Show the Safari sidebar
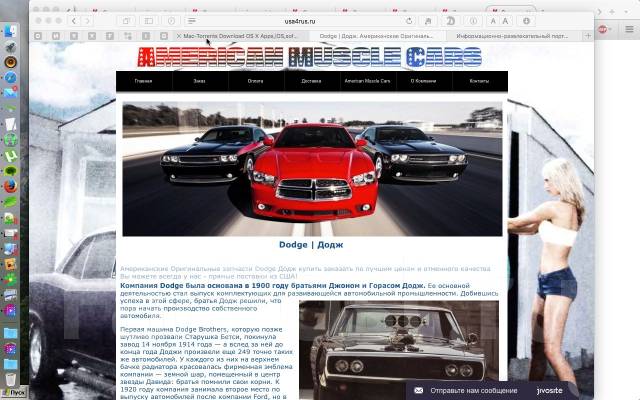640x400 pixels. 149,21
